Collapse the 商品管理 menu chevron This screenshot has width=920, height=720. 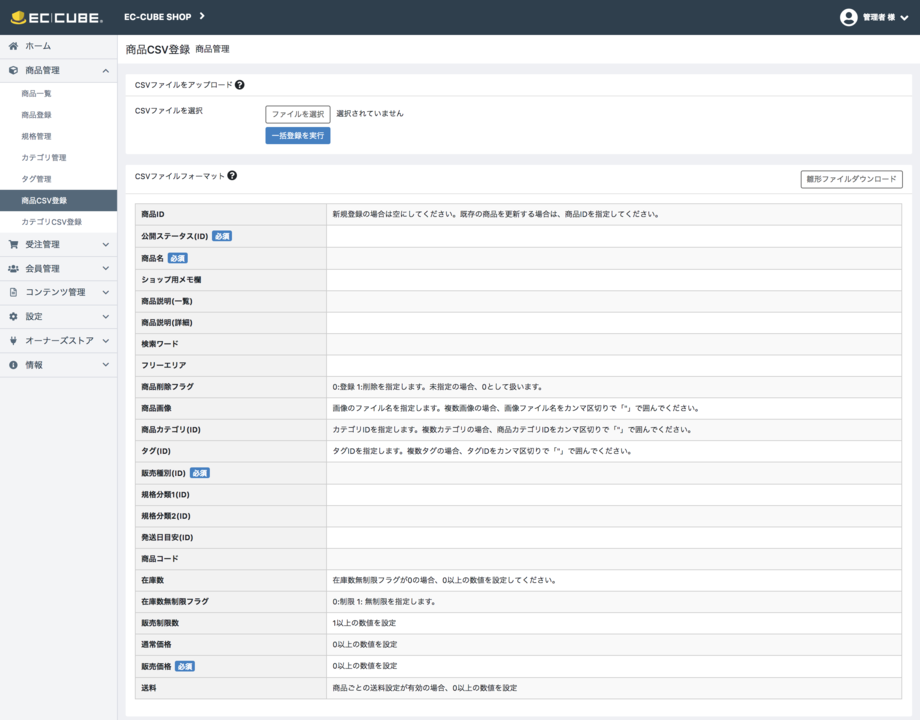click(106, 71)
